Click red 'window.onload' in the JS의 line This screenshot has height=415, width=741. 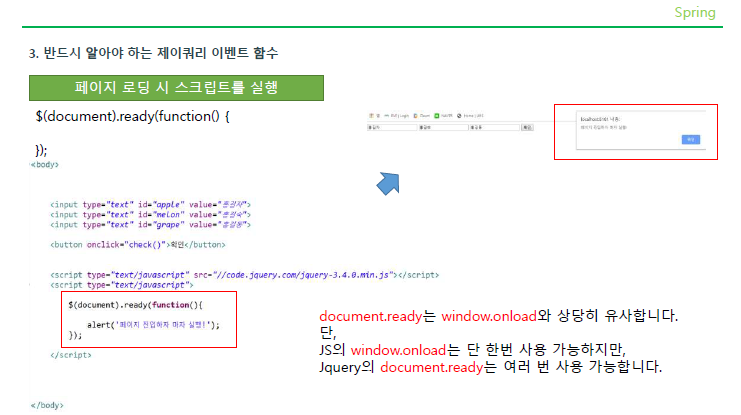pyautogui.click(x=398, y=350)
